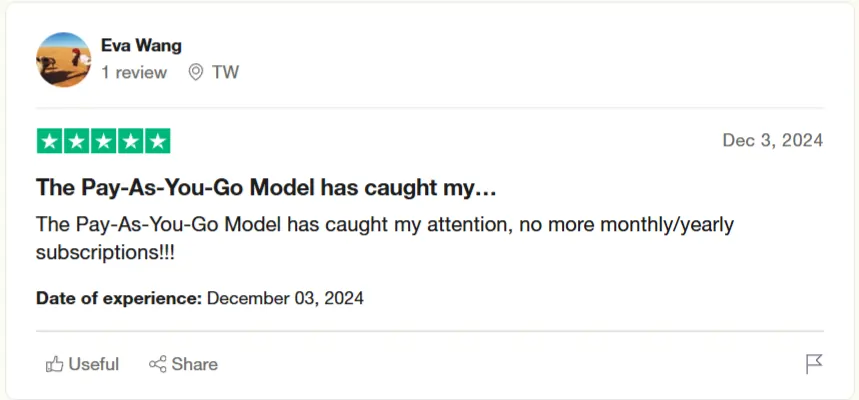Viewport: 859px width, 400px height.
Task: Click the location pin icon
Action: 196,72
